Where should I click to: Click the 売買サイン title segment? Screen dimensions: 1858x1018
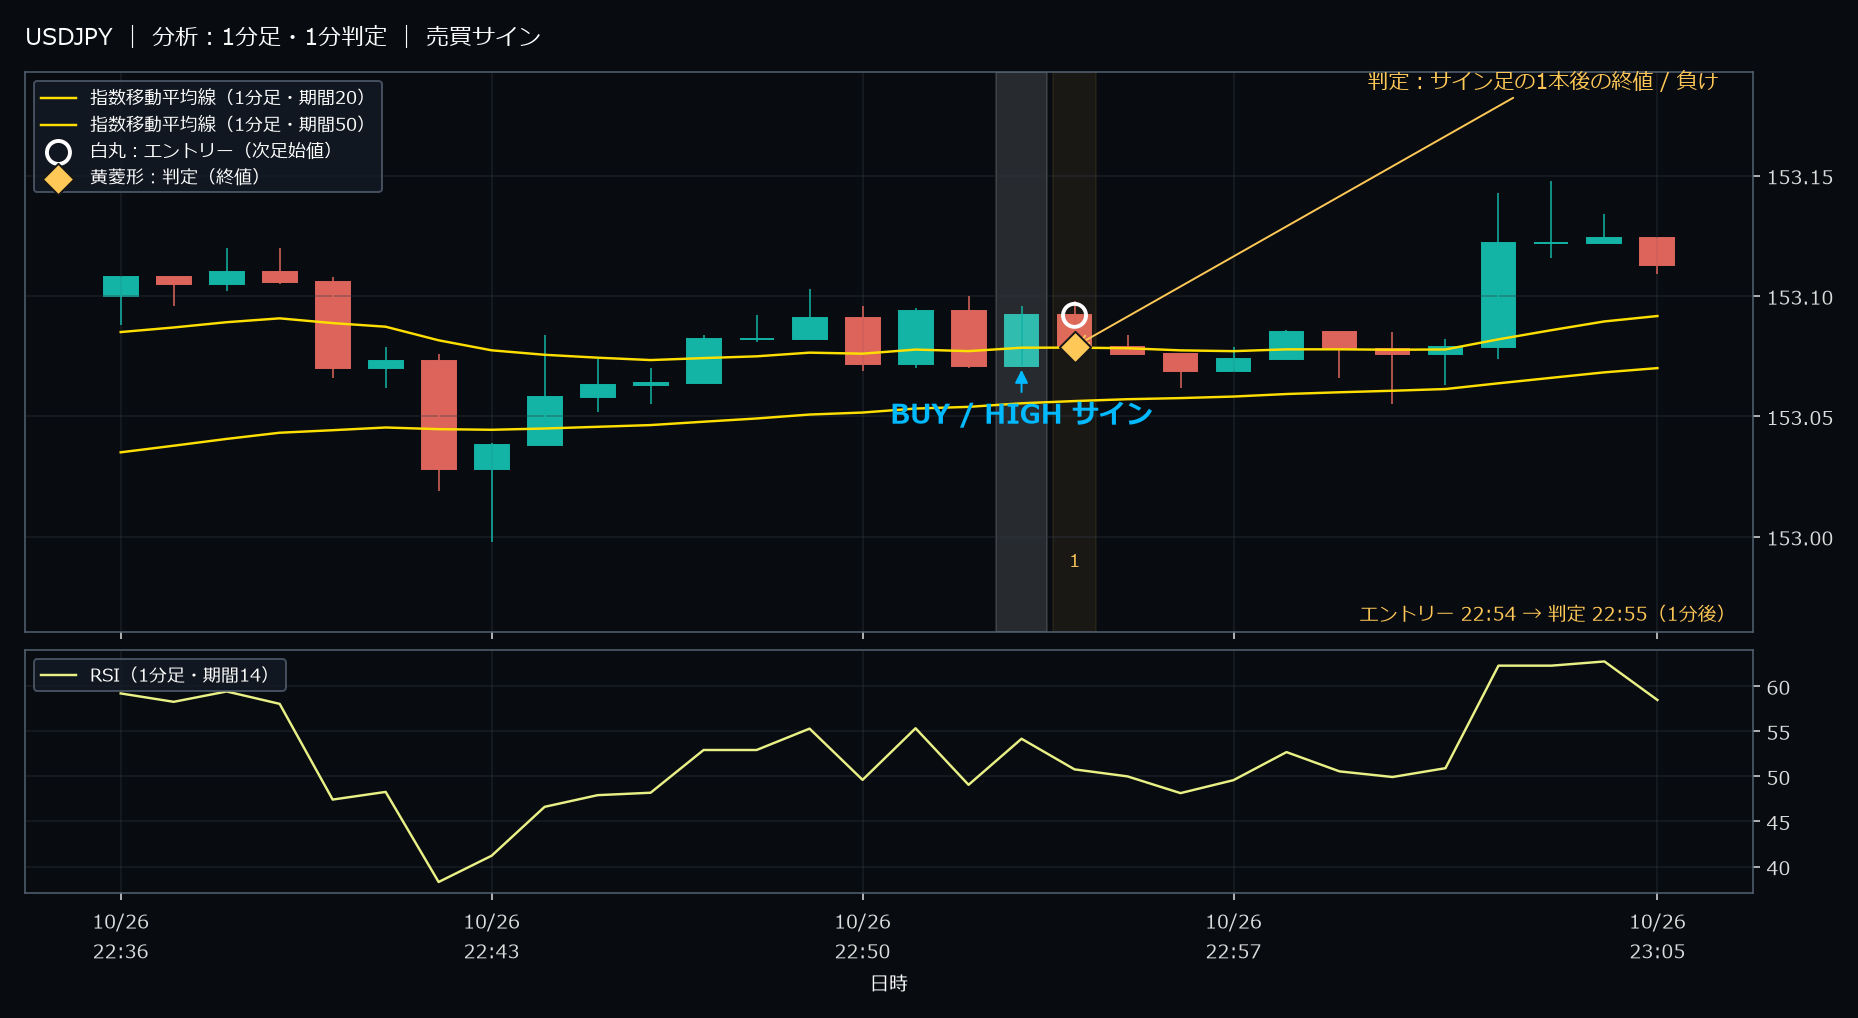pos(483,37)
